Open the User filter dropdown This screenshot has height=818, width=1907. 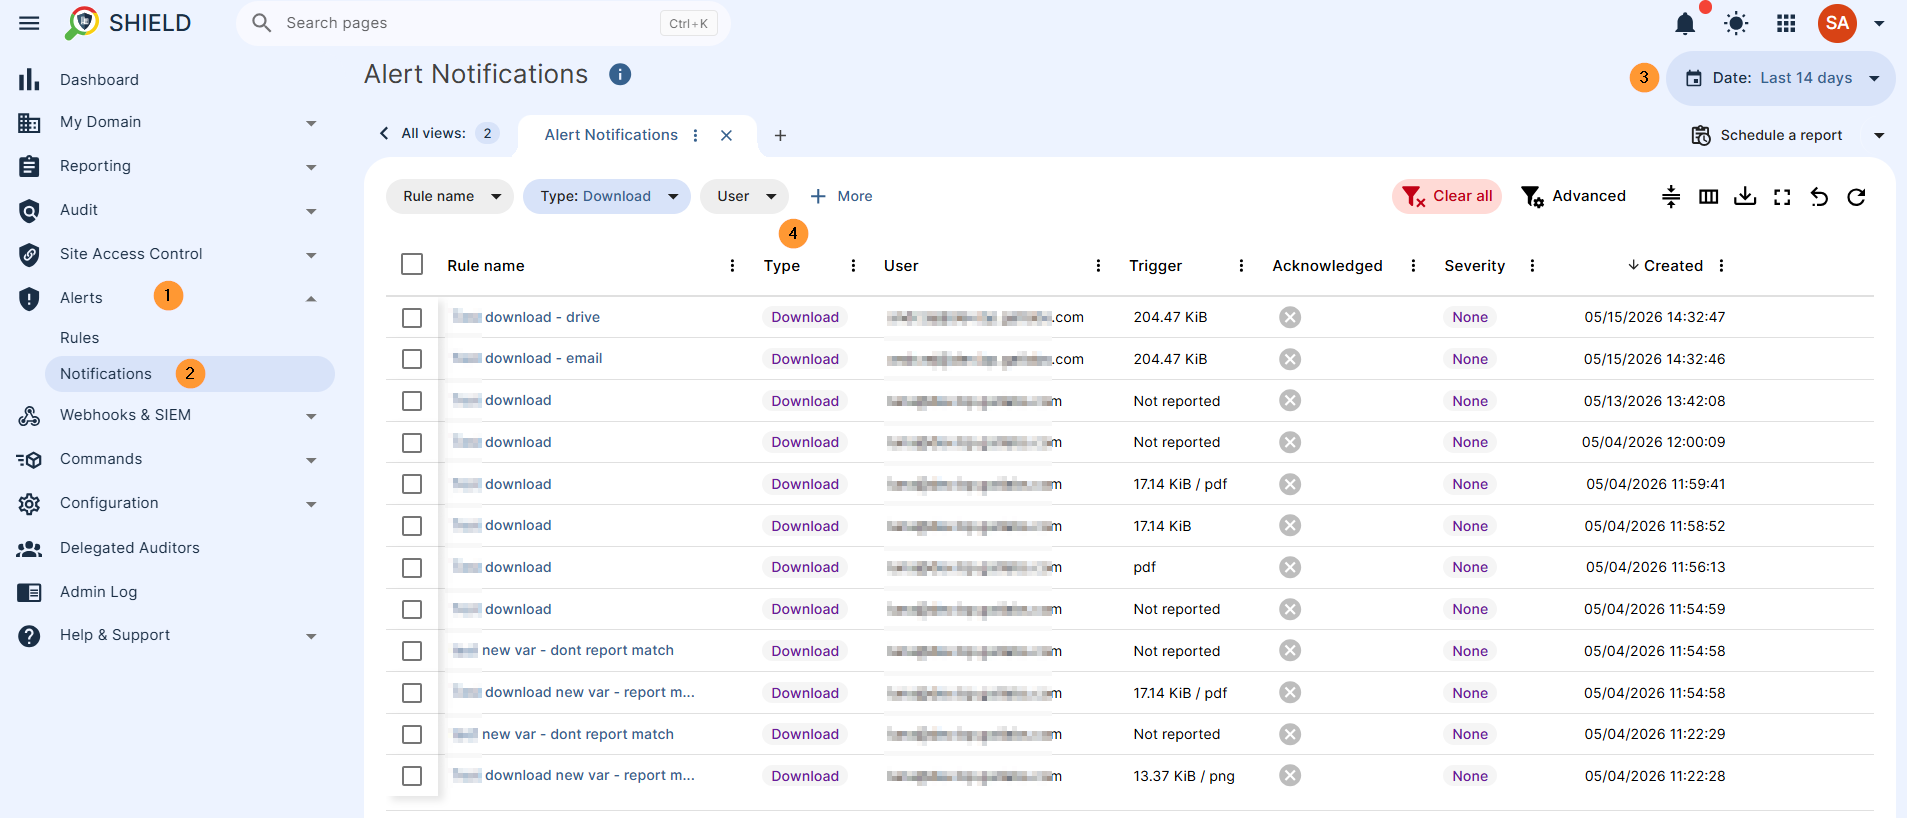coord(744,197)
